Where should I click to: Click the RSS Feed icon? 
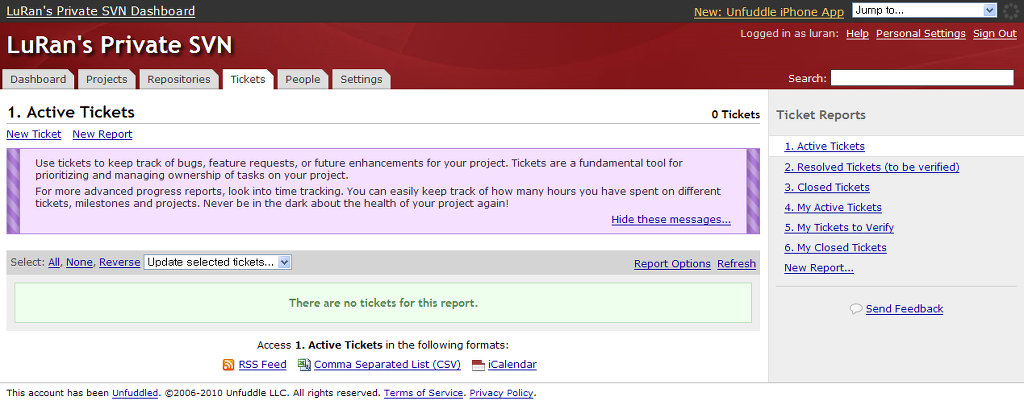pos(228,365)
